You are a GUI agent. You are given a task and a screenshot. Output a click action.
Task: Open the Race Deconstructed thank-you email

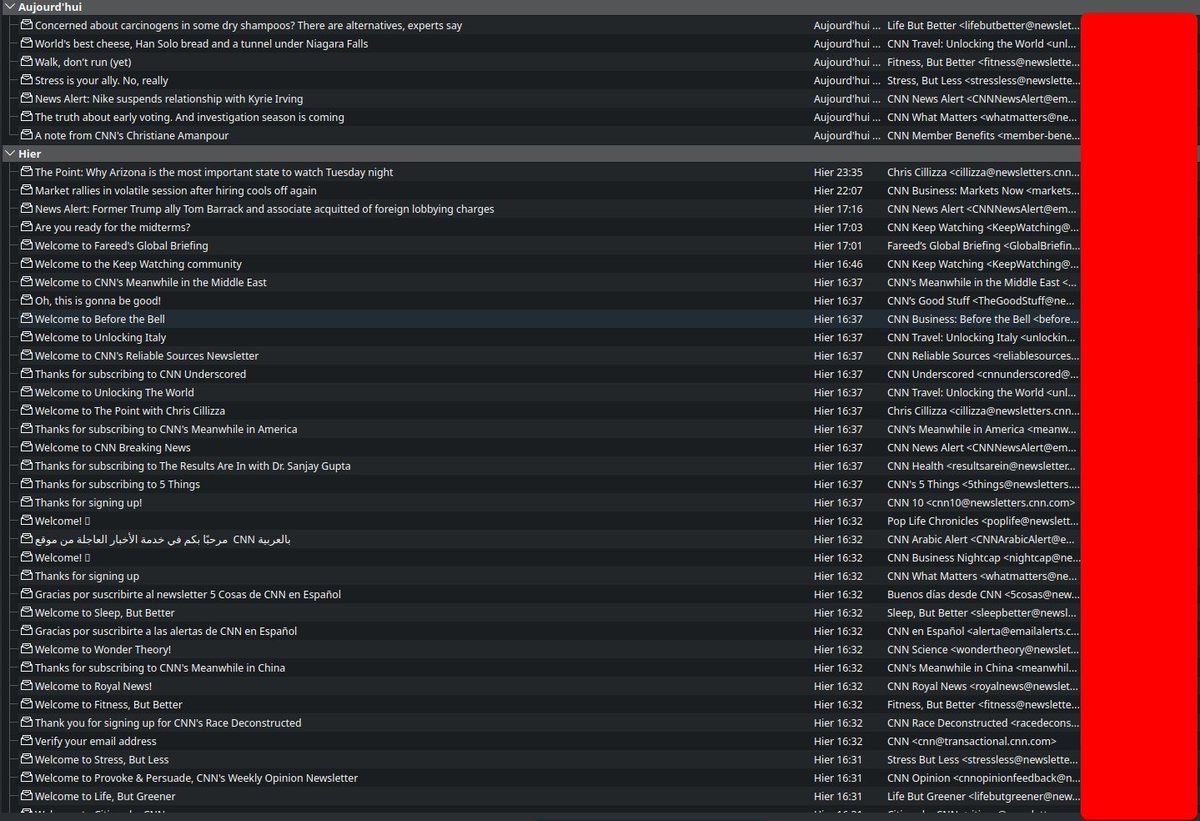click(168, 723)
